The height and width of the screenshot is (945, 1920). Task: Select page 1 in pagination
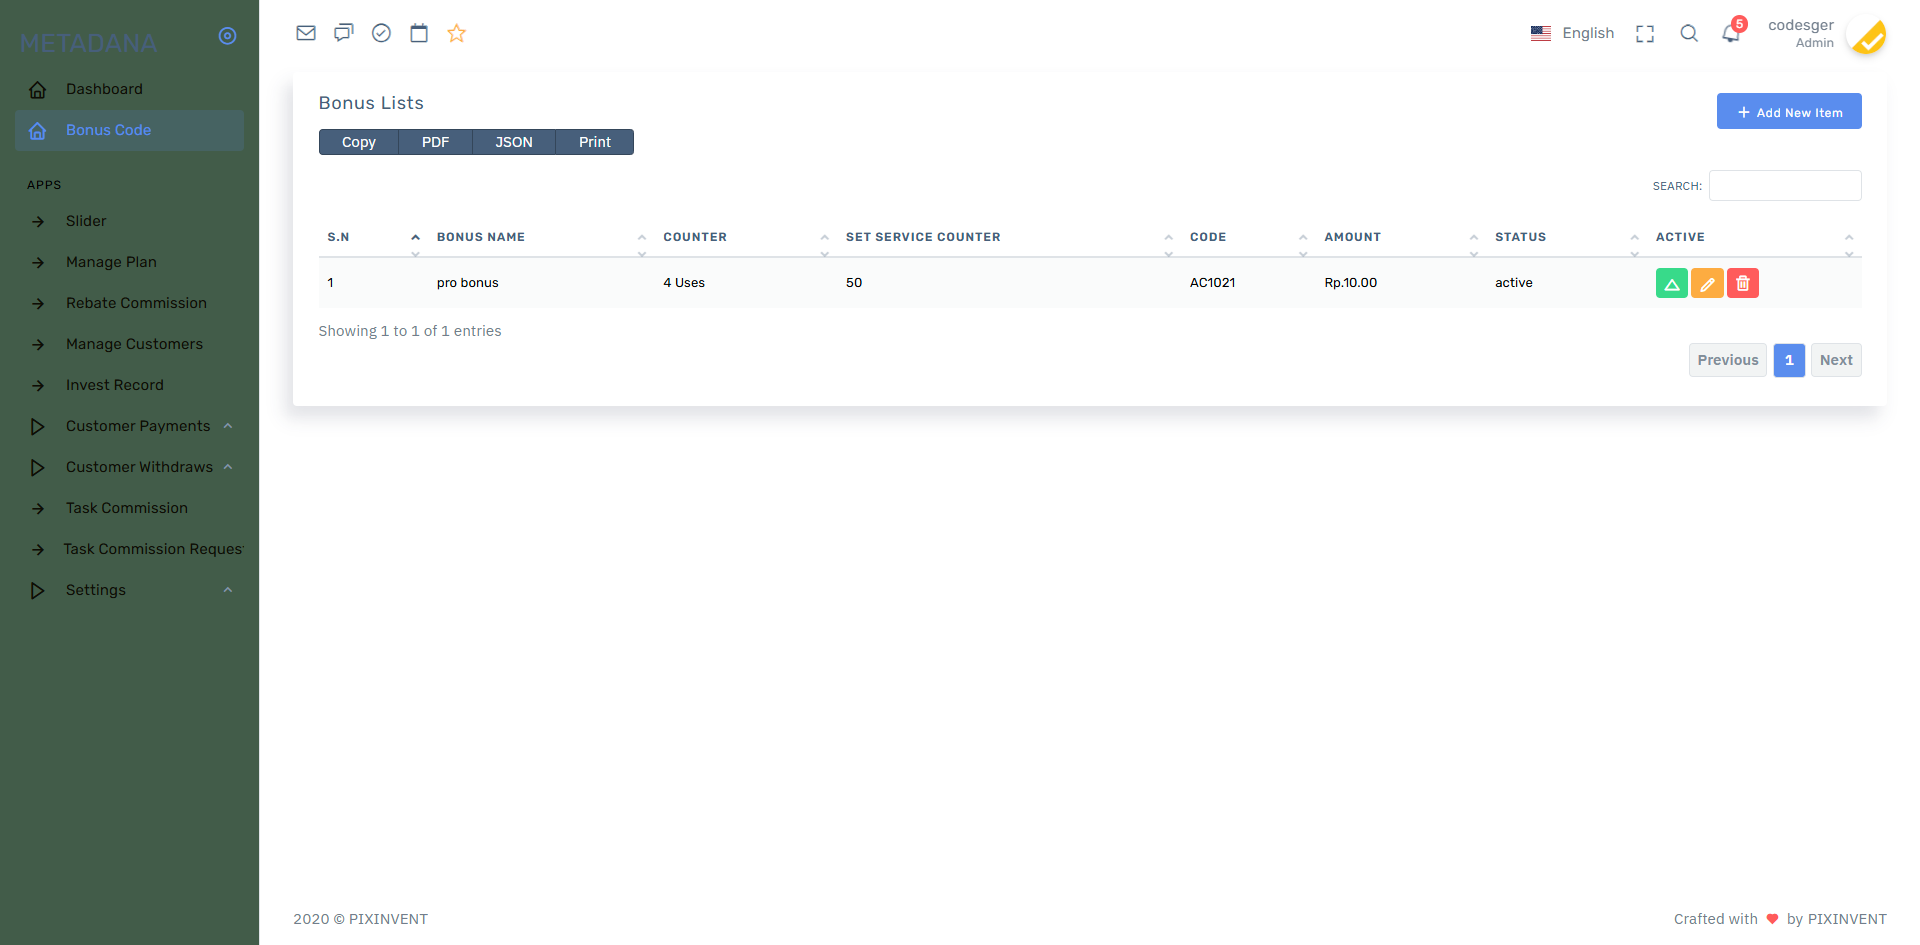1789,360
